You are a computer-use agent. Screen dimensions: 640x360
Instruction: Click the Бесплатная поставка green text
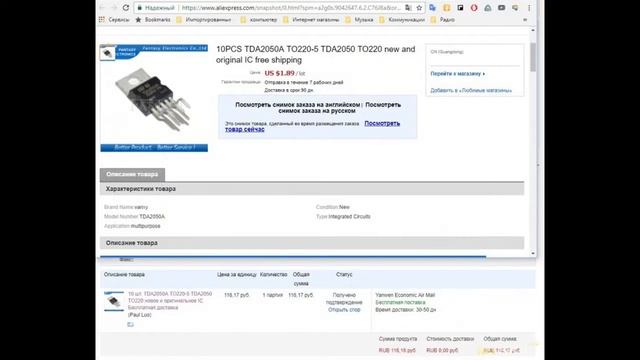coord(400,302)
